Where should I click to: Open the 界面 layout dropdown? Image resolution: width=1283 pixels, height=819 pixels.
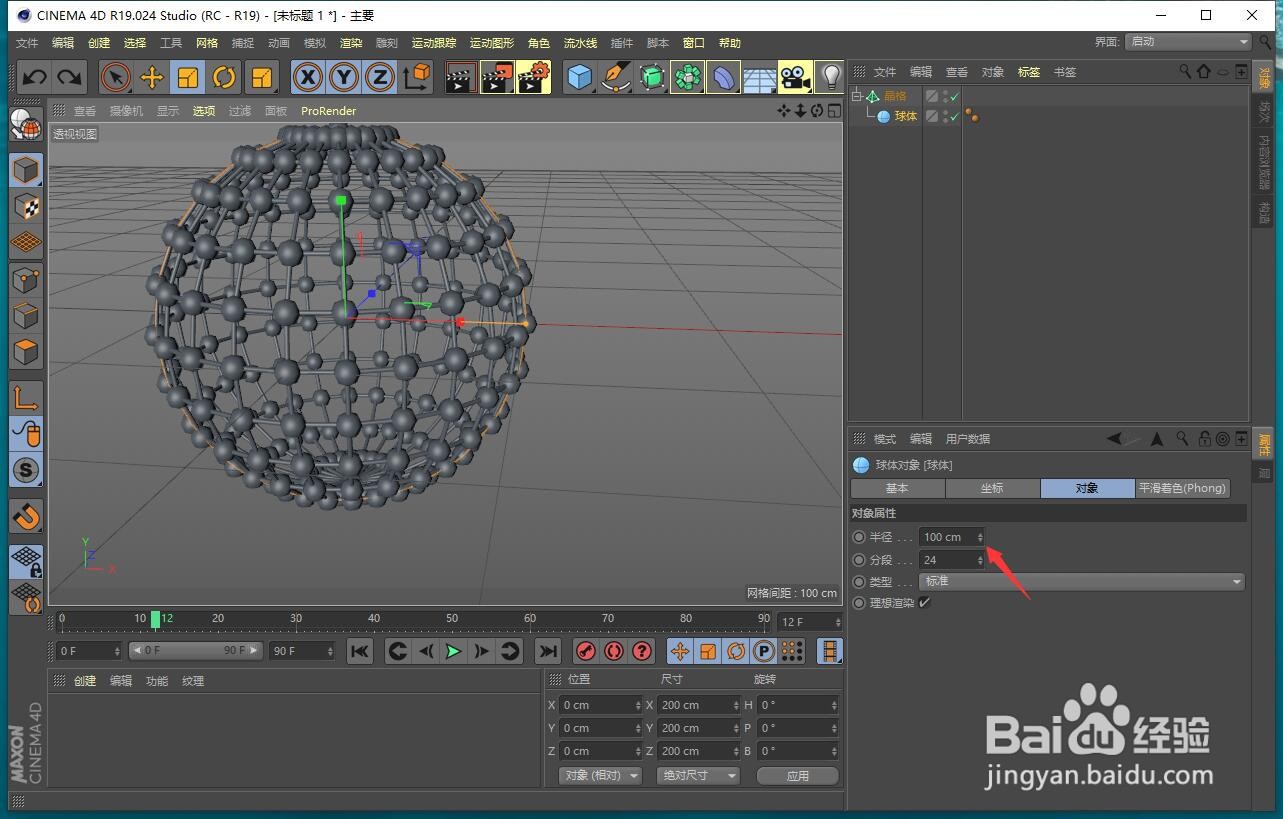click(x=1188, y=41)
